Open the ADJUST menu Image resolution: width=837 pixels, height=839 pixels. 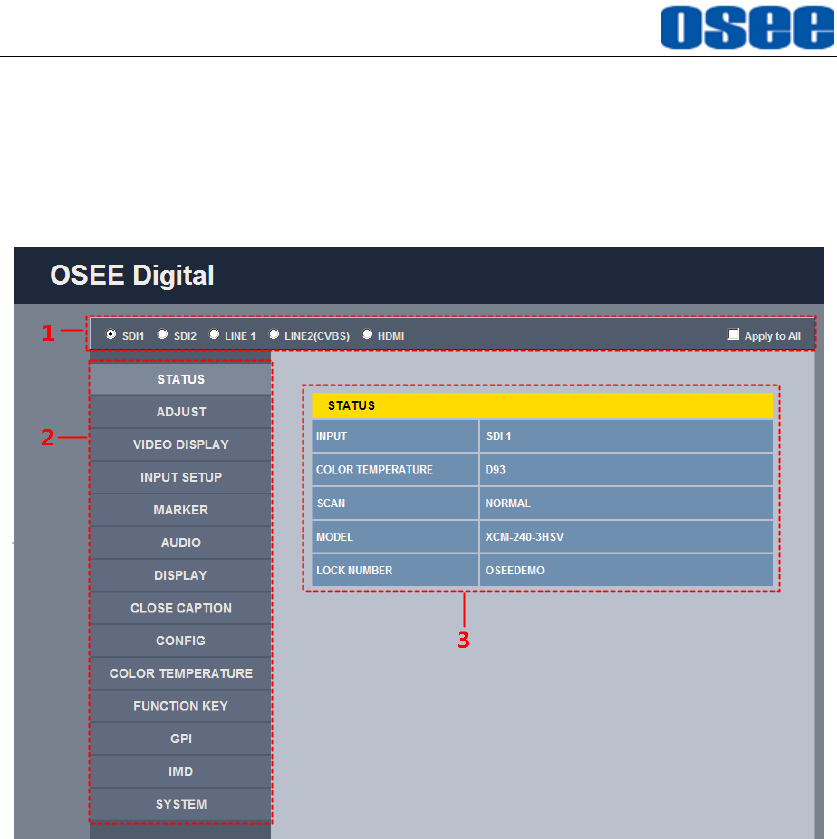(x=181, y=412)
